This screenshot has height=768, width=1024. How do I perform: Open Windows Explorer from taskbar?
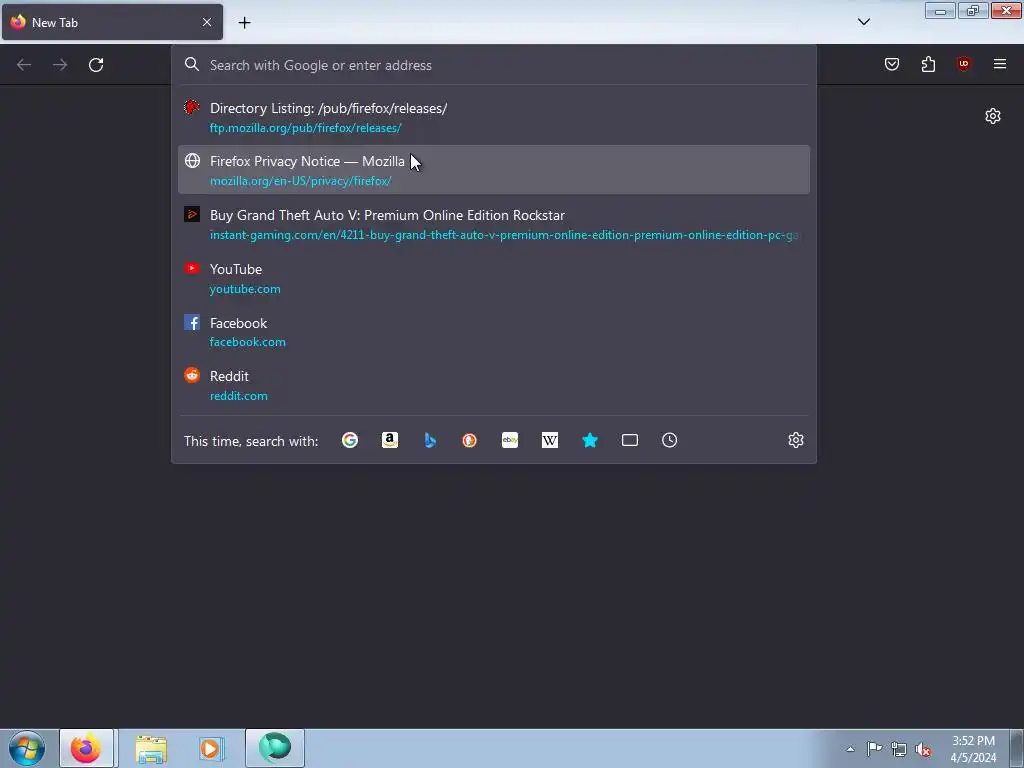click(151, 748)
